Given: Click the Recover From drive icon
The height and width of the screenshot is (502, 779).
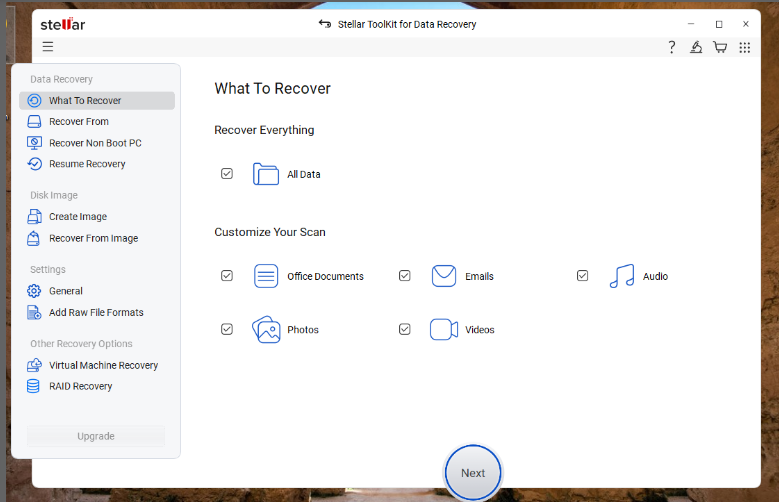Looking at the screenshot, I should [34, 122].
